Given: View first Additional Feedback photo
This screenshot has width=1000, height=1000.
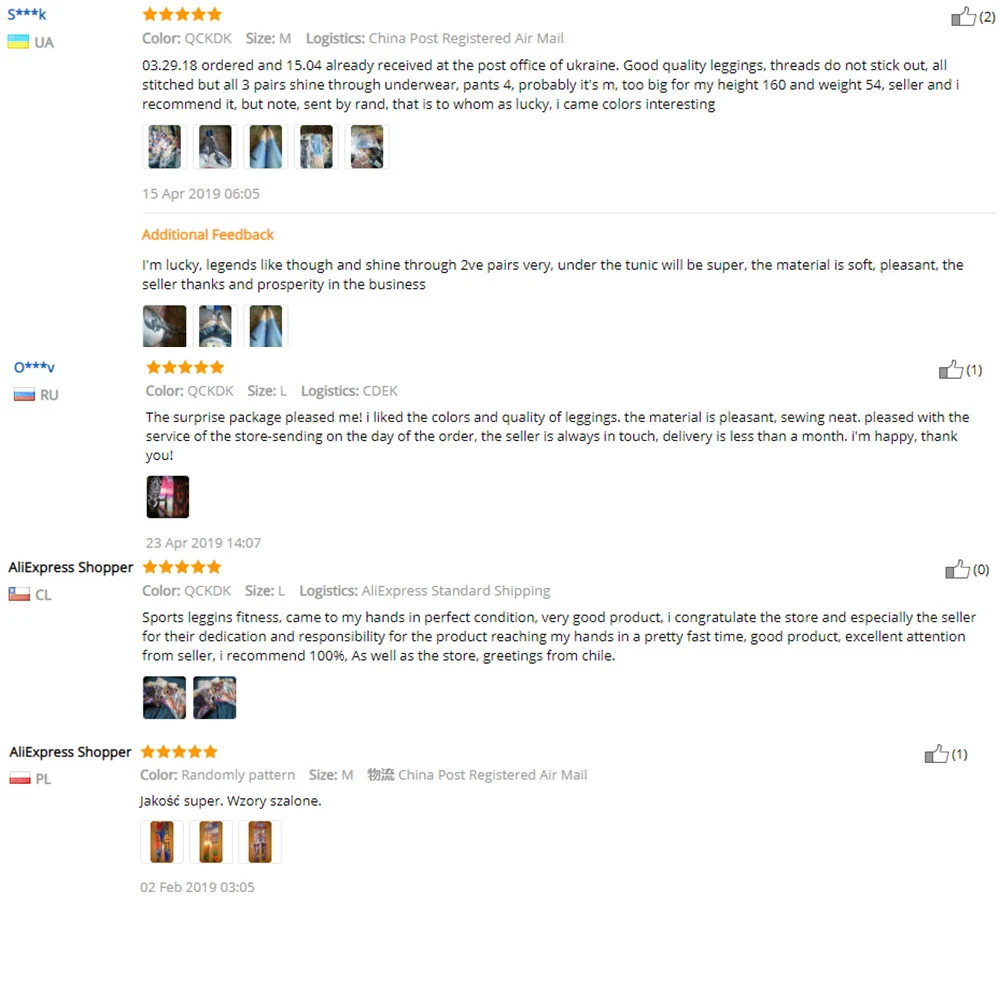Looking at the screenshot, I should point(165,326).
